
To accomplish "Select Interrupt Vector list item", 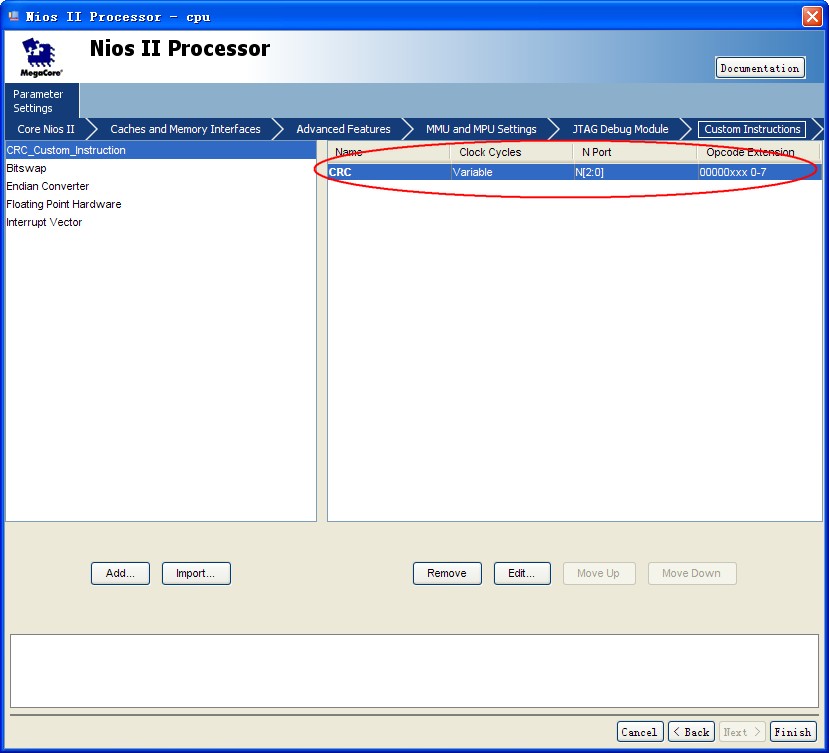I will (x=44, y=222).
